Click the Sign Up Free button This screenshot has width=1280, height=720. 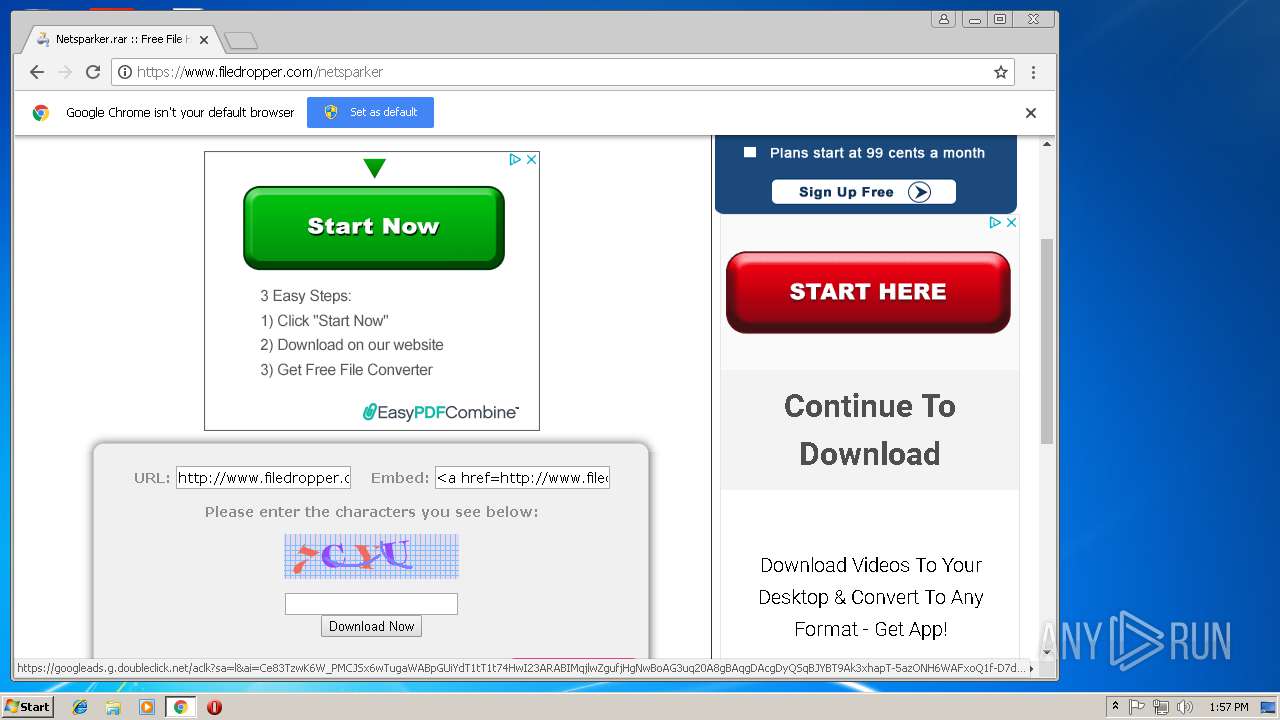pos(865,192)
